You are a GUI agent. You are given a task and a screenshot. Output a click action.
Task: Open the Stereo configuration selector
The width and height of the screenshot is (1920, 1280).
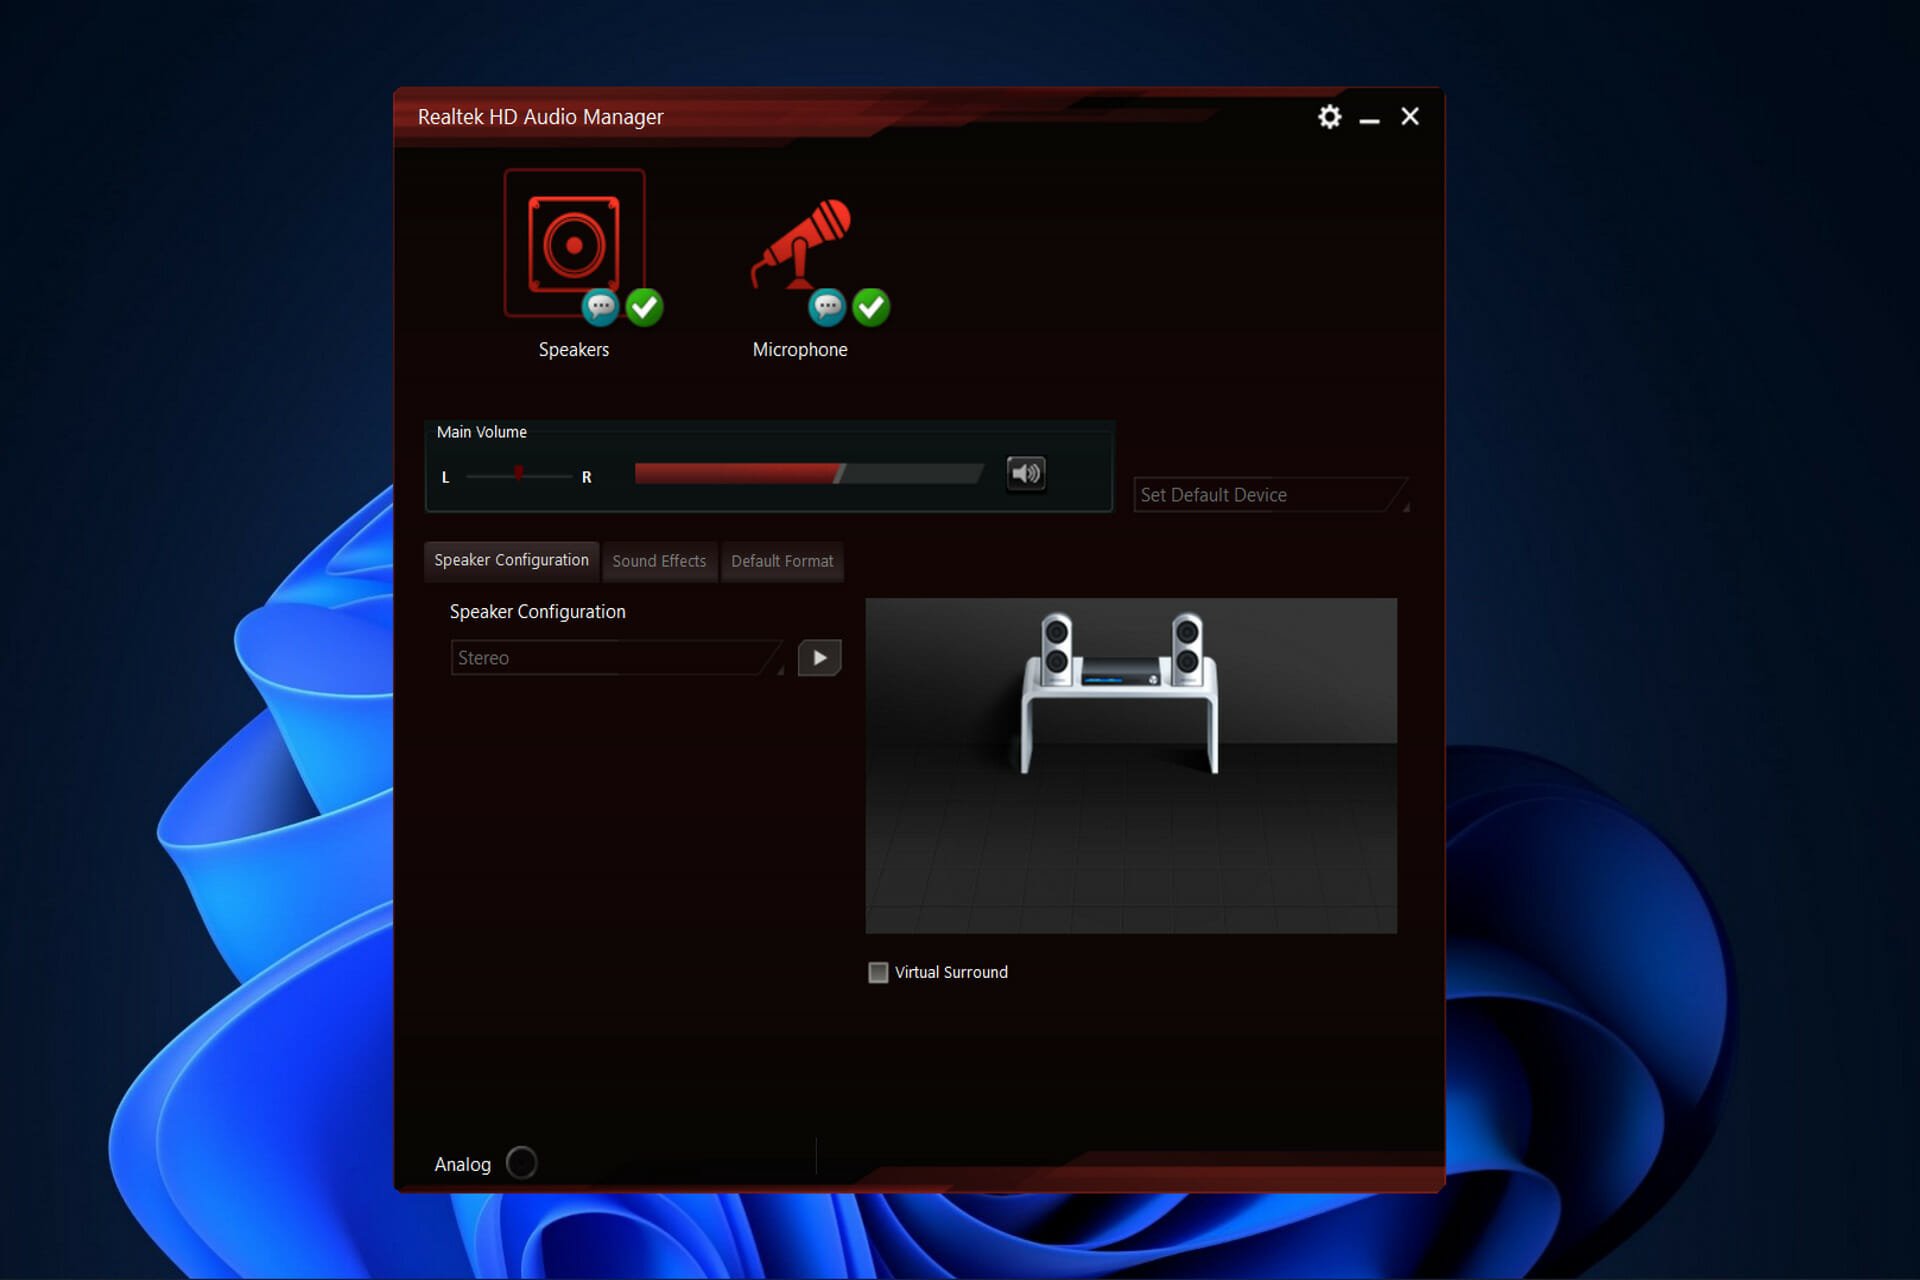(614, 657)
